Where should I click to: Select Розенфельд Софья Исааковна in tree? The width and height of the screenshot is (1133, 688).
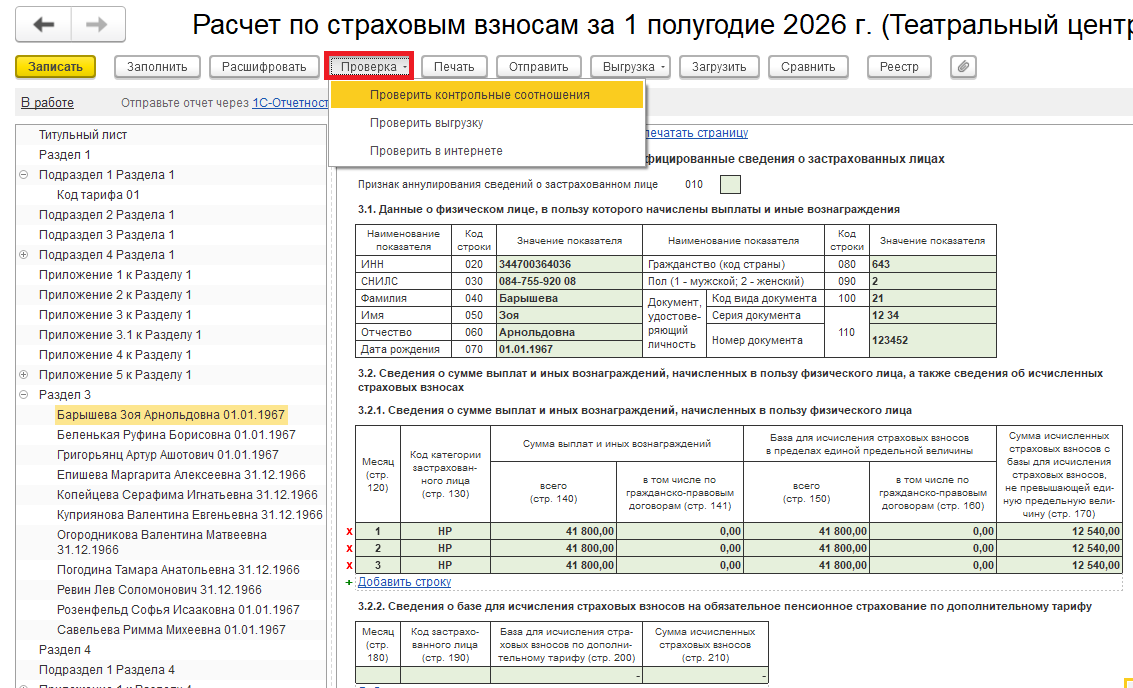(x=178, y=610)
